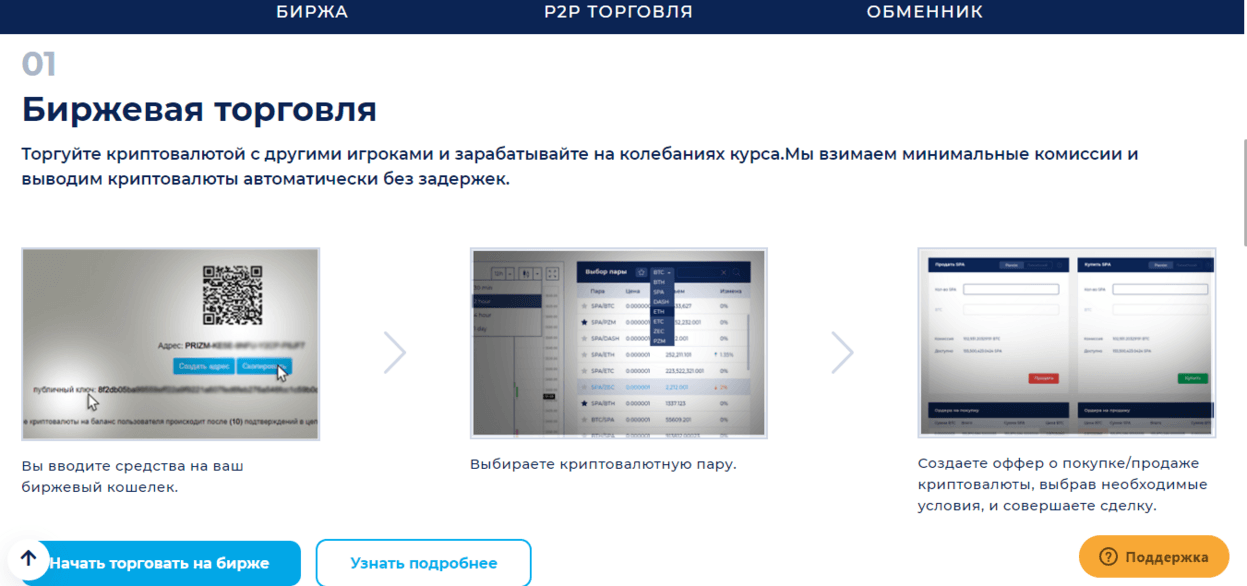
Task: Click the page vertical scrollbar
Action: (x=1243, y=190)
